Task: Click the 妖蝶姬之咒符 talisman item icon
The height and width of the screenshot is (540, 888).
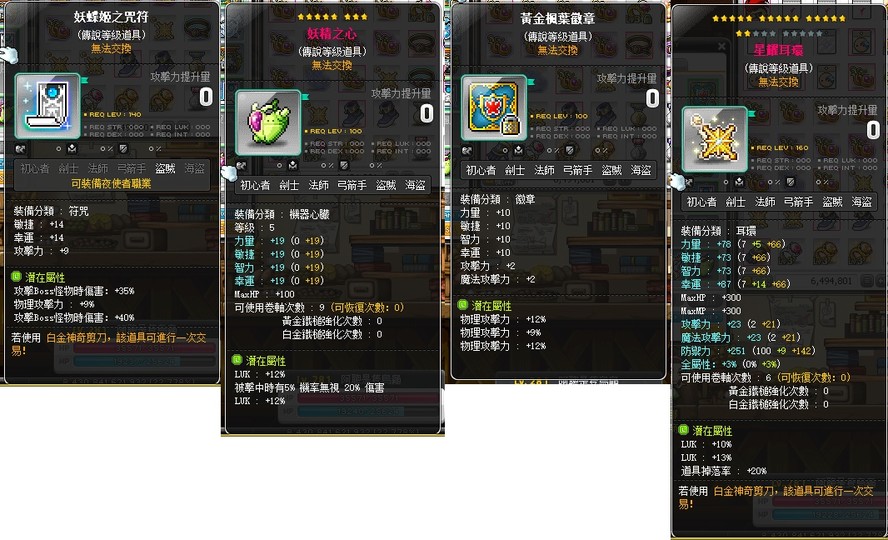Action: (48, 106)
